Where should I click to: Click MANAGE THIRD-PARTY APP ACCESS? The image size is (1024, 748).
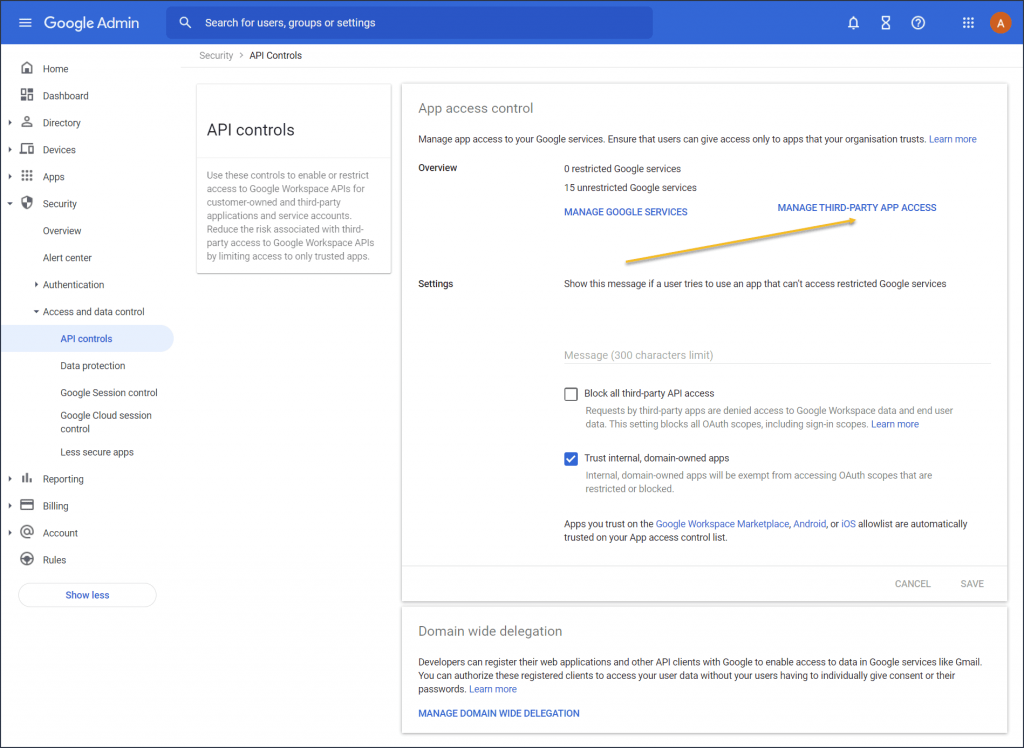point(857,207)
